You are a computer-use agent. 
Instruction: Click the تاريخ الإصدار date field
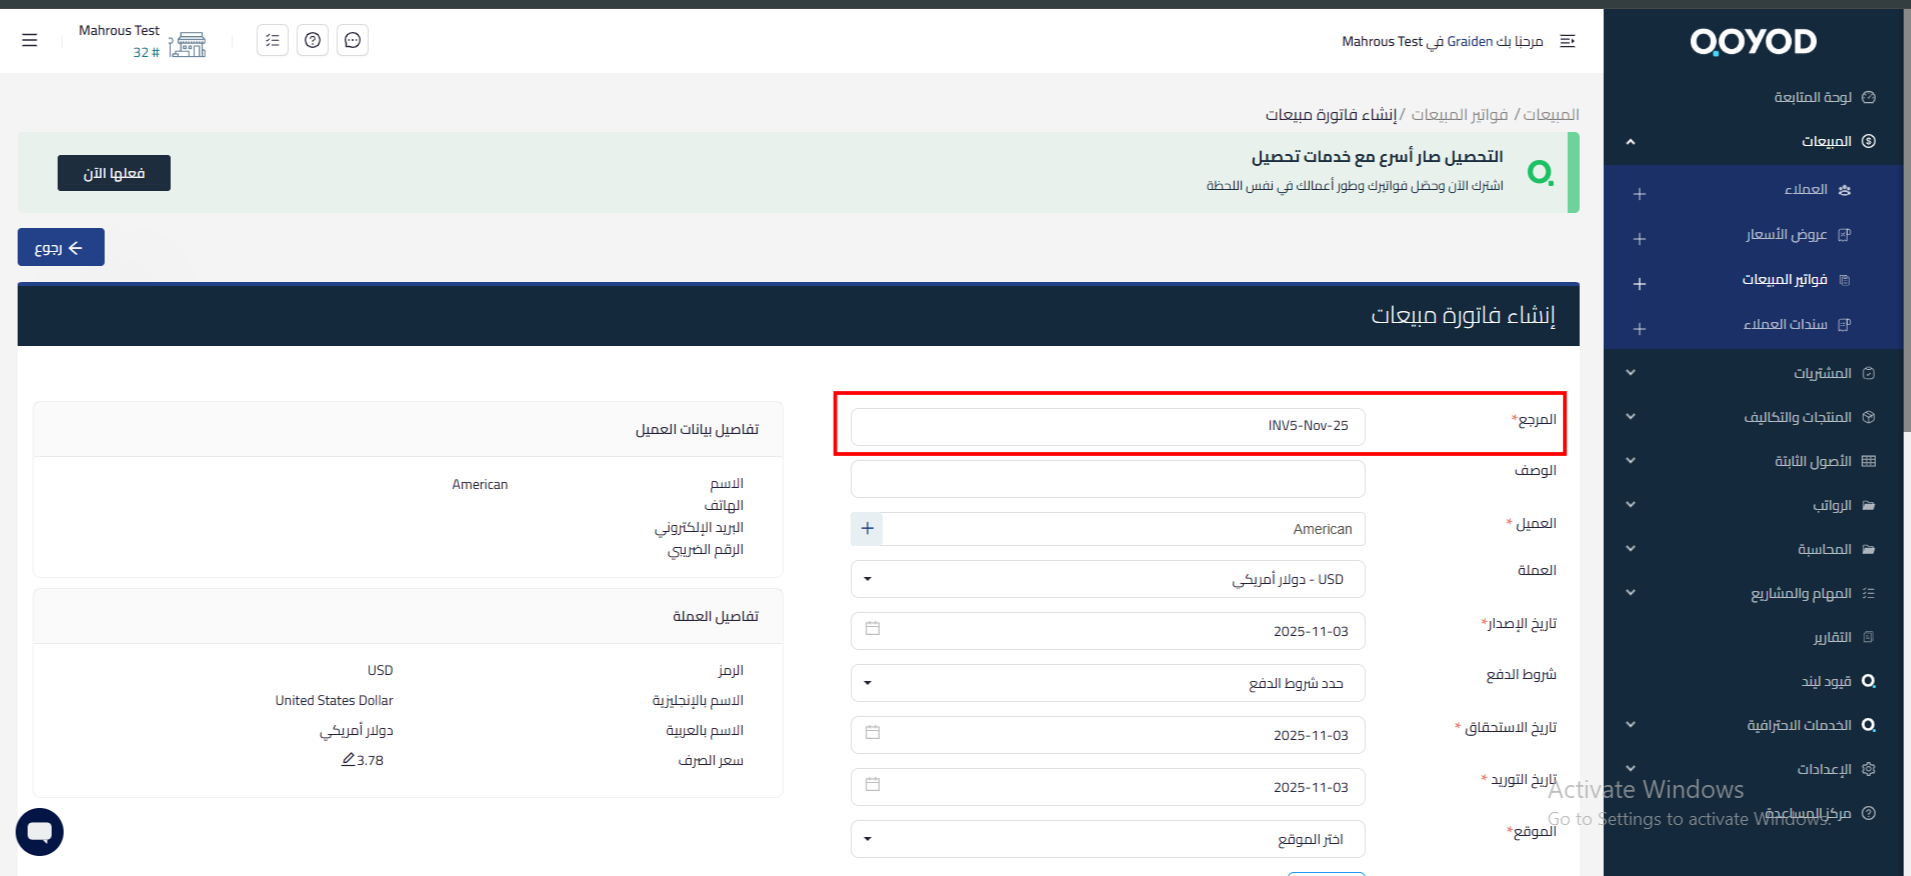pyautogui.click(x=1108, y=631)
